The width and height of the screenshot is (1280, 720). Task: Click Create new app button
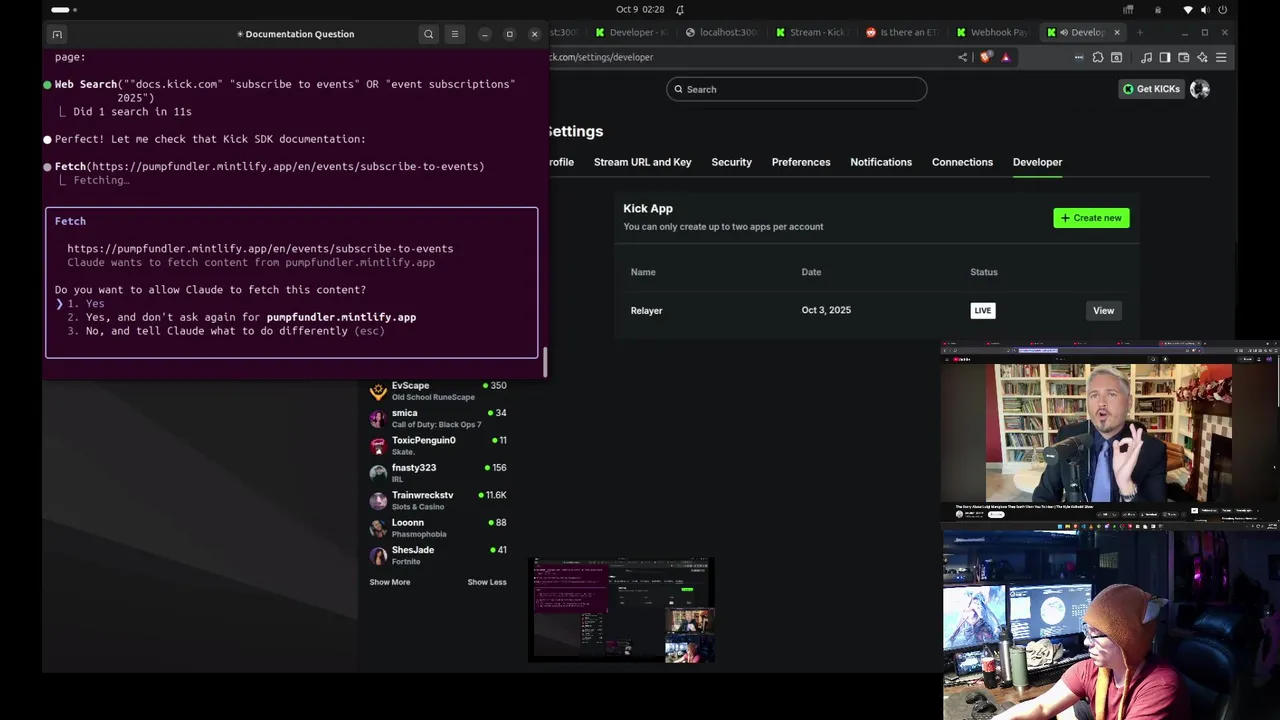click(x=1091, y=218)
